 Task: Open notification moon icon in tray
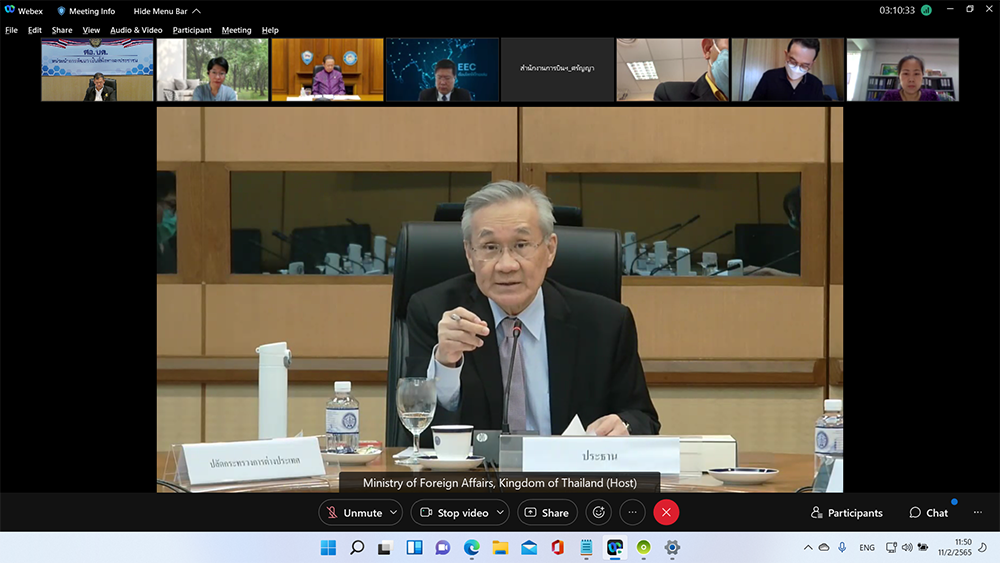983,547
